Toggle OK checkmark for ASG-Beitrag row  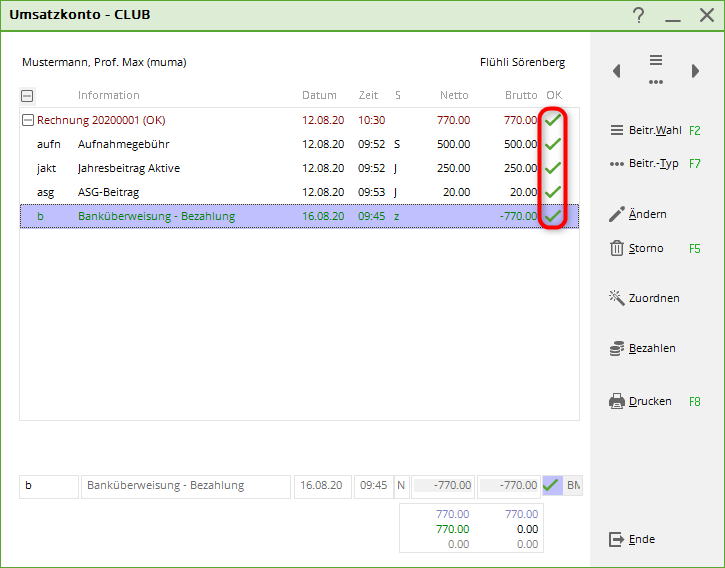click(552, 192)
